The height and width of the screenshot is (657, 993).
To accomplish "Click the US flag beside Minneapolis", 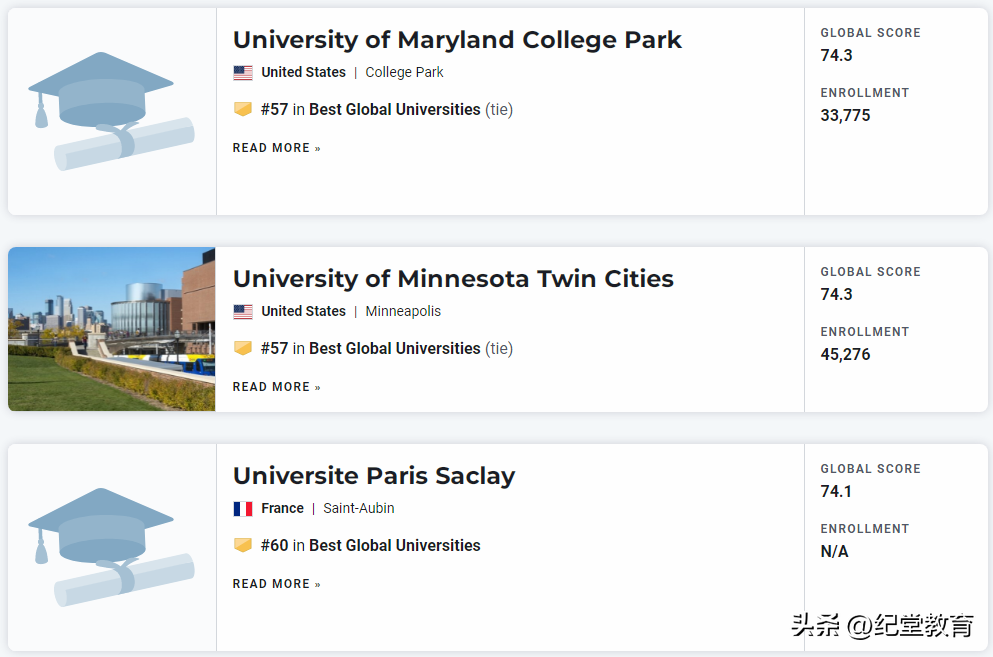I will click(243, 312).
